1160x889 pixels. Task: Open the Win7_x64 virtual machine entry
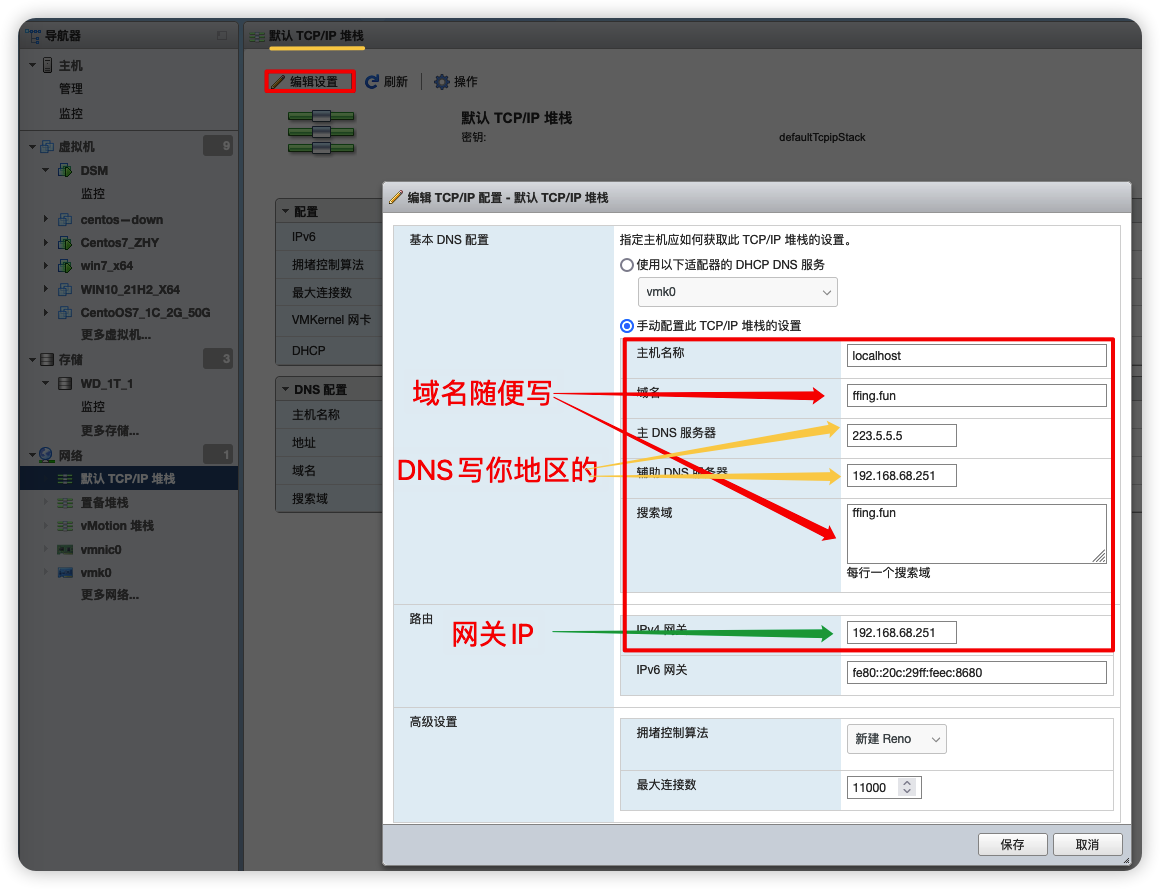106,266
